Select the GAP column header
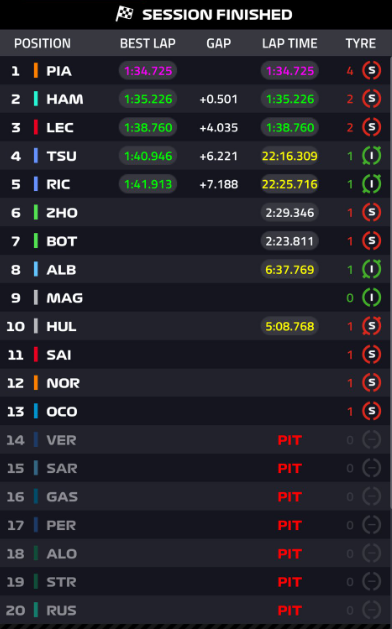 point(219,43)
